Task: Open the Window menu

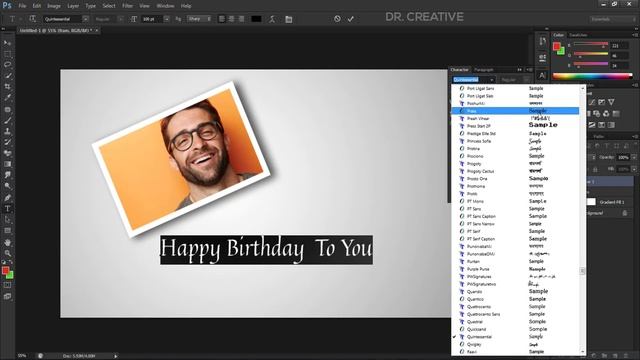Action: pos(165,6)
